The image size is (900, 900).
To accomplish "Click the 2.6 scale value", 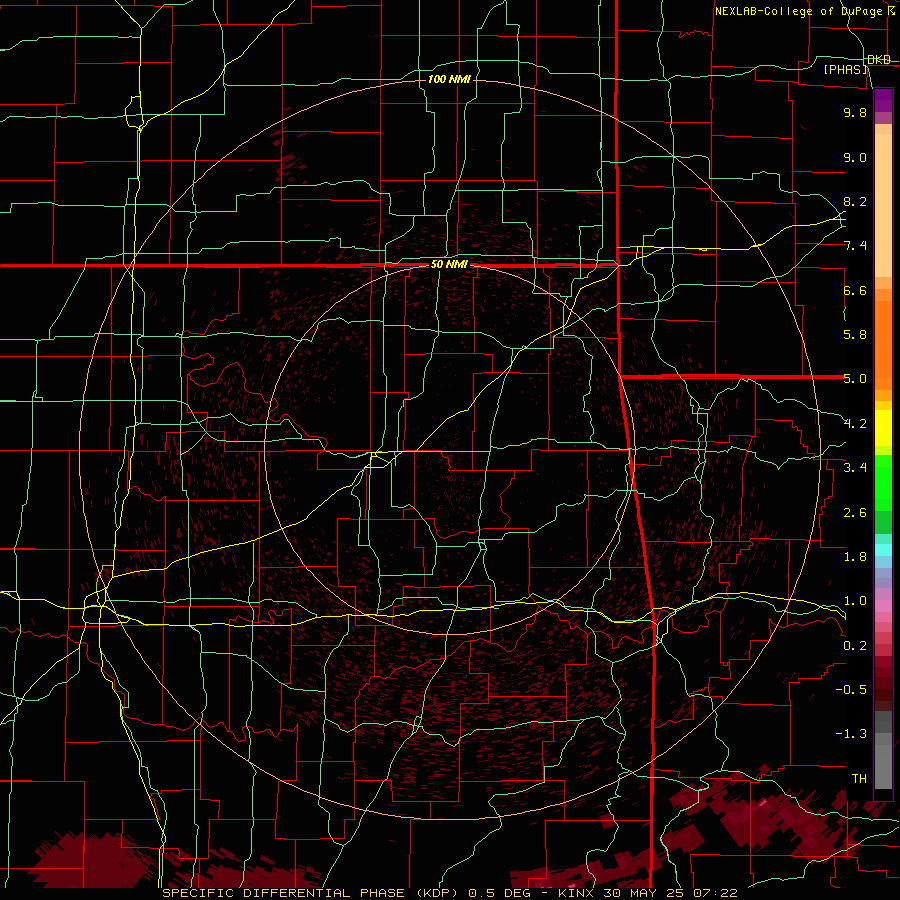I will pyautogui.click(x=855, y=513).
